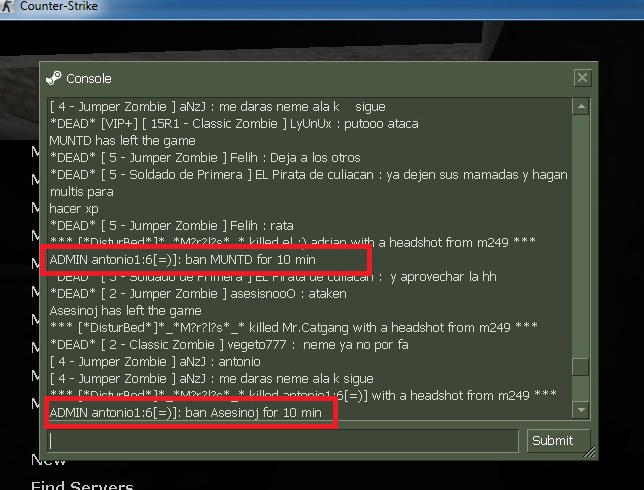Click the Steam logo beside Console title
This screenshot has width=644, height=490.
[54, 78]
